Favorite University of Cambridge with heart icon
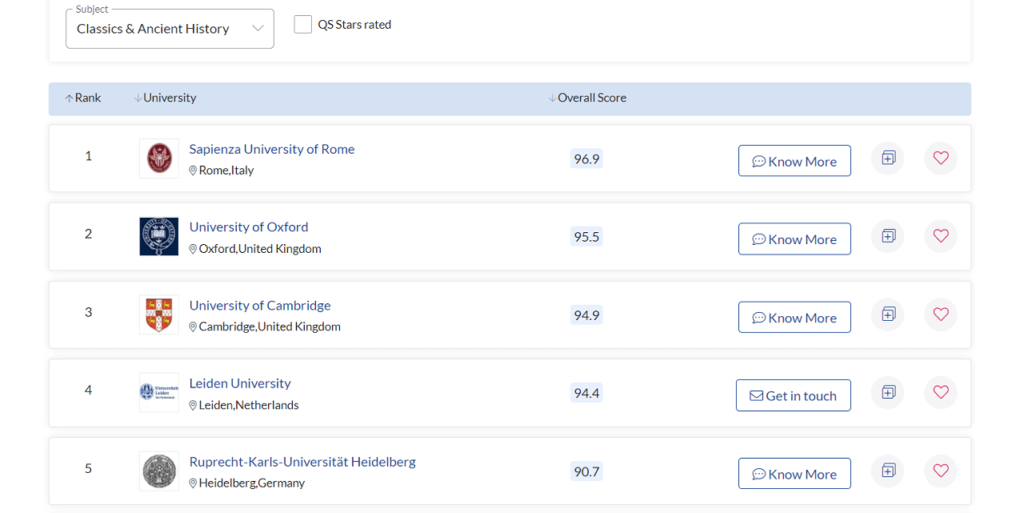The height and width of the screenshot is (513, 1024). coord(940,314)
